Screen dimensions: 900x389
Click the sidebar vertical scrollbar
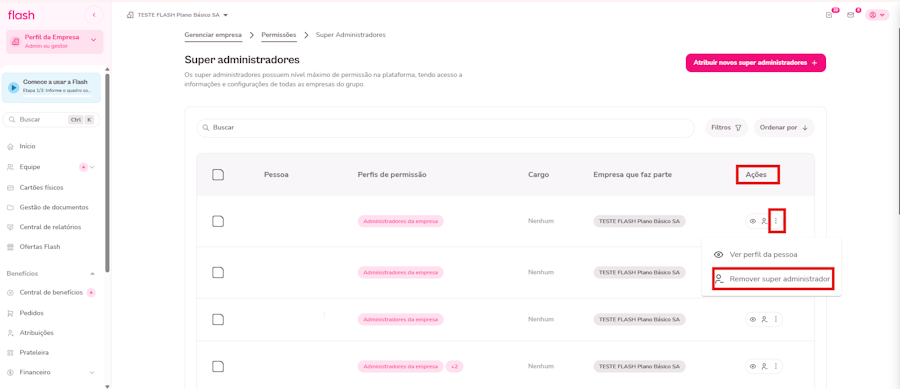click(107, 172)
